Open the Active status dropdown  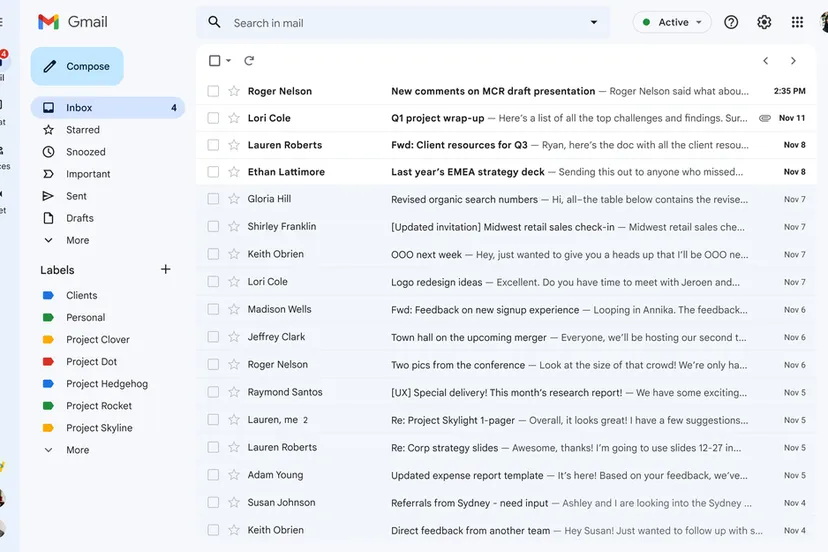tap(671, 22)
